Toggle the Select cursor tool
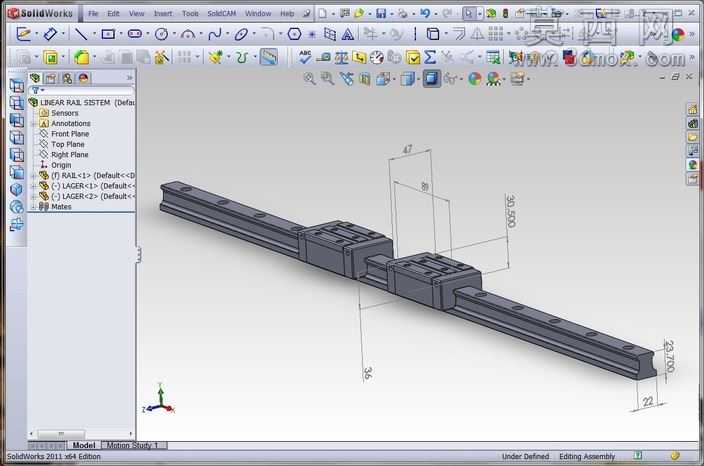 (x=468, y=13)
